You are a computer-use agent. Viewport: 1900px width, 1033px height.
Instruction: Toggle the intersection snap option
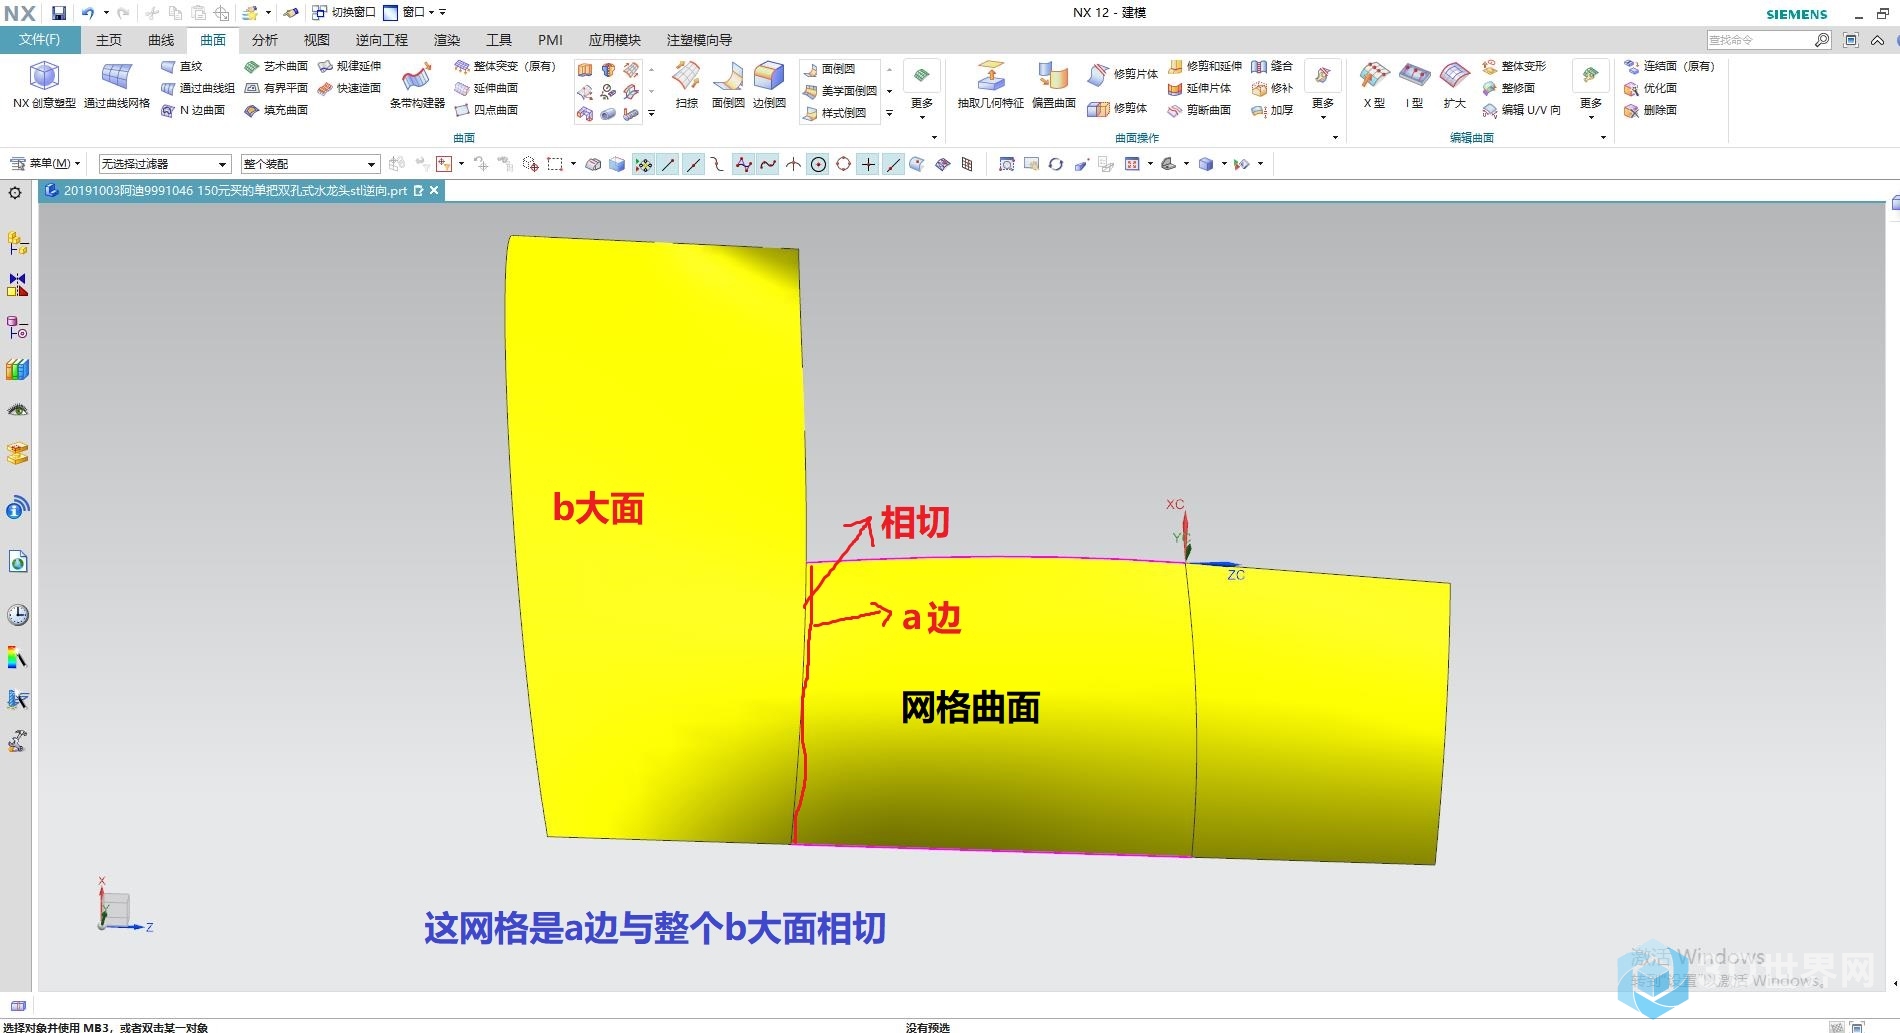tap(793, 164)
